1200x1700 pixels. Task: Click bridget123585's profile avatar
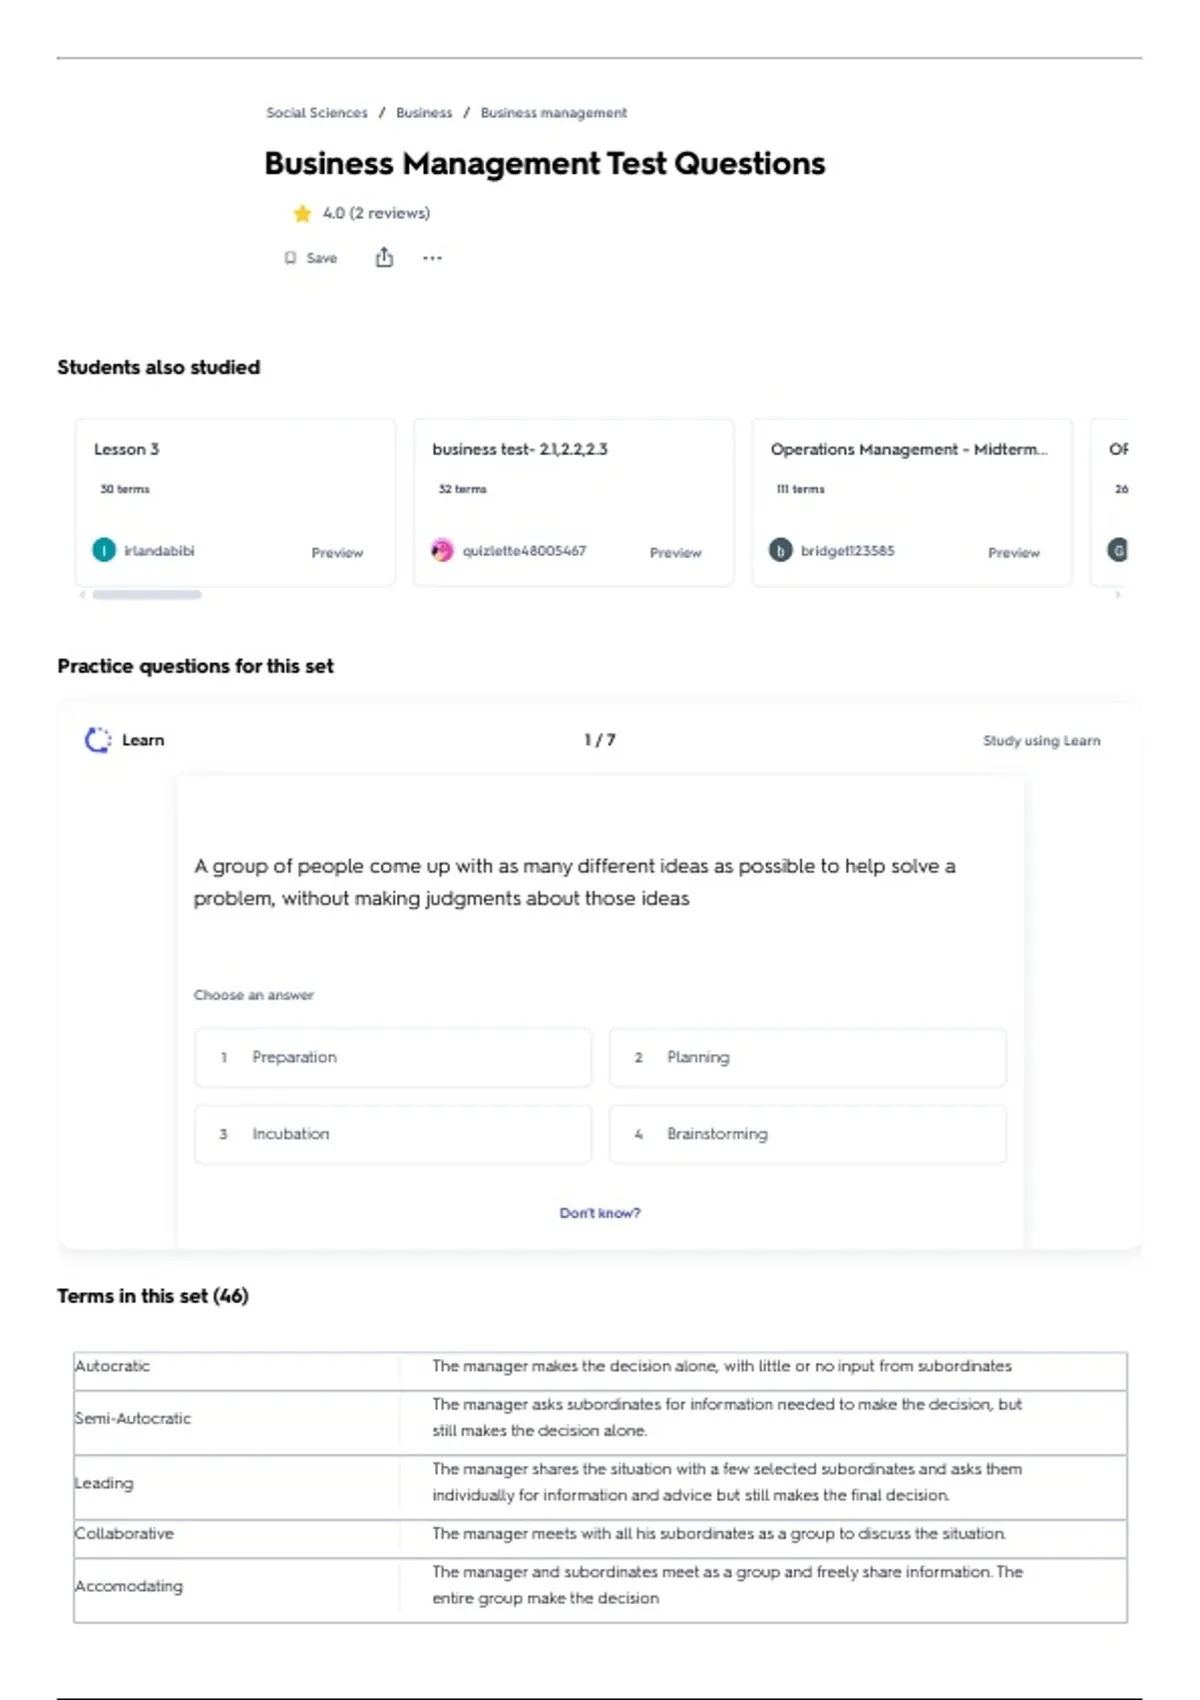pos(780,550)
